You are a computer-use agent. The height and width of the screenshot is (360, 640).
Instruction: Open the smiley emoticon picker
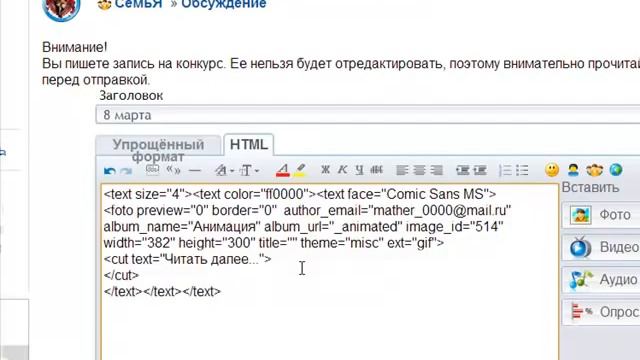tap(552, 169)
